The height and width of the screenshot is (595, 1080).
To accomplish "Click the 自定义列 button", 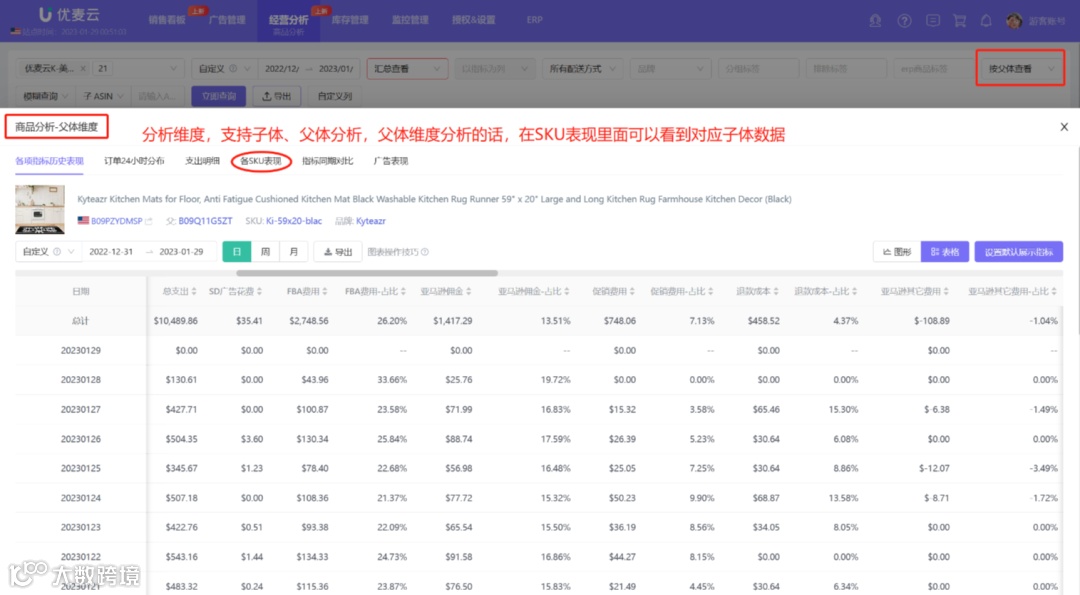I will click(x=335, y=96).
